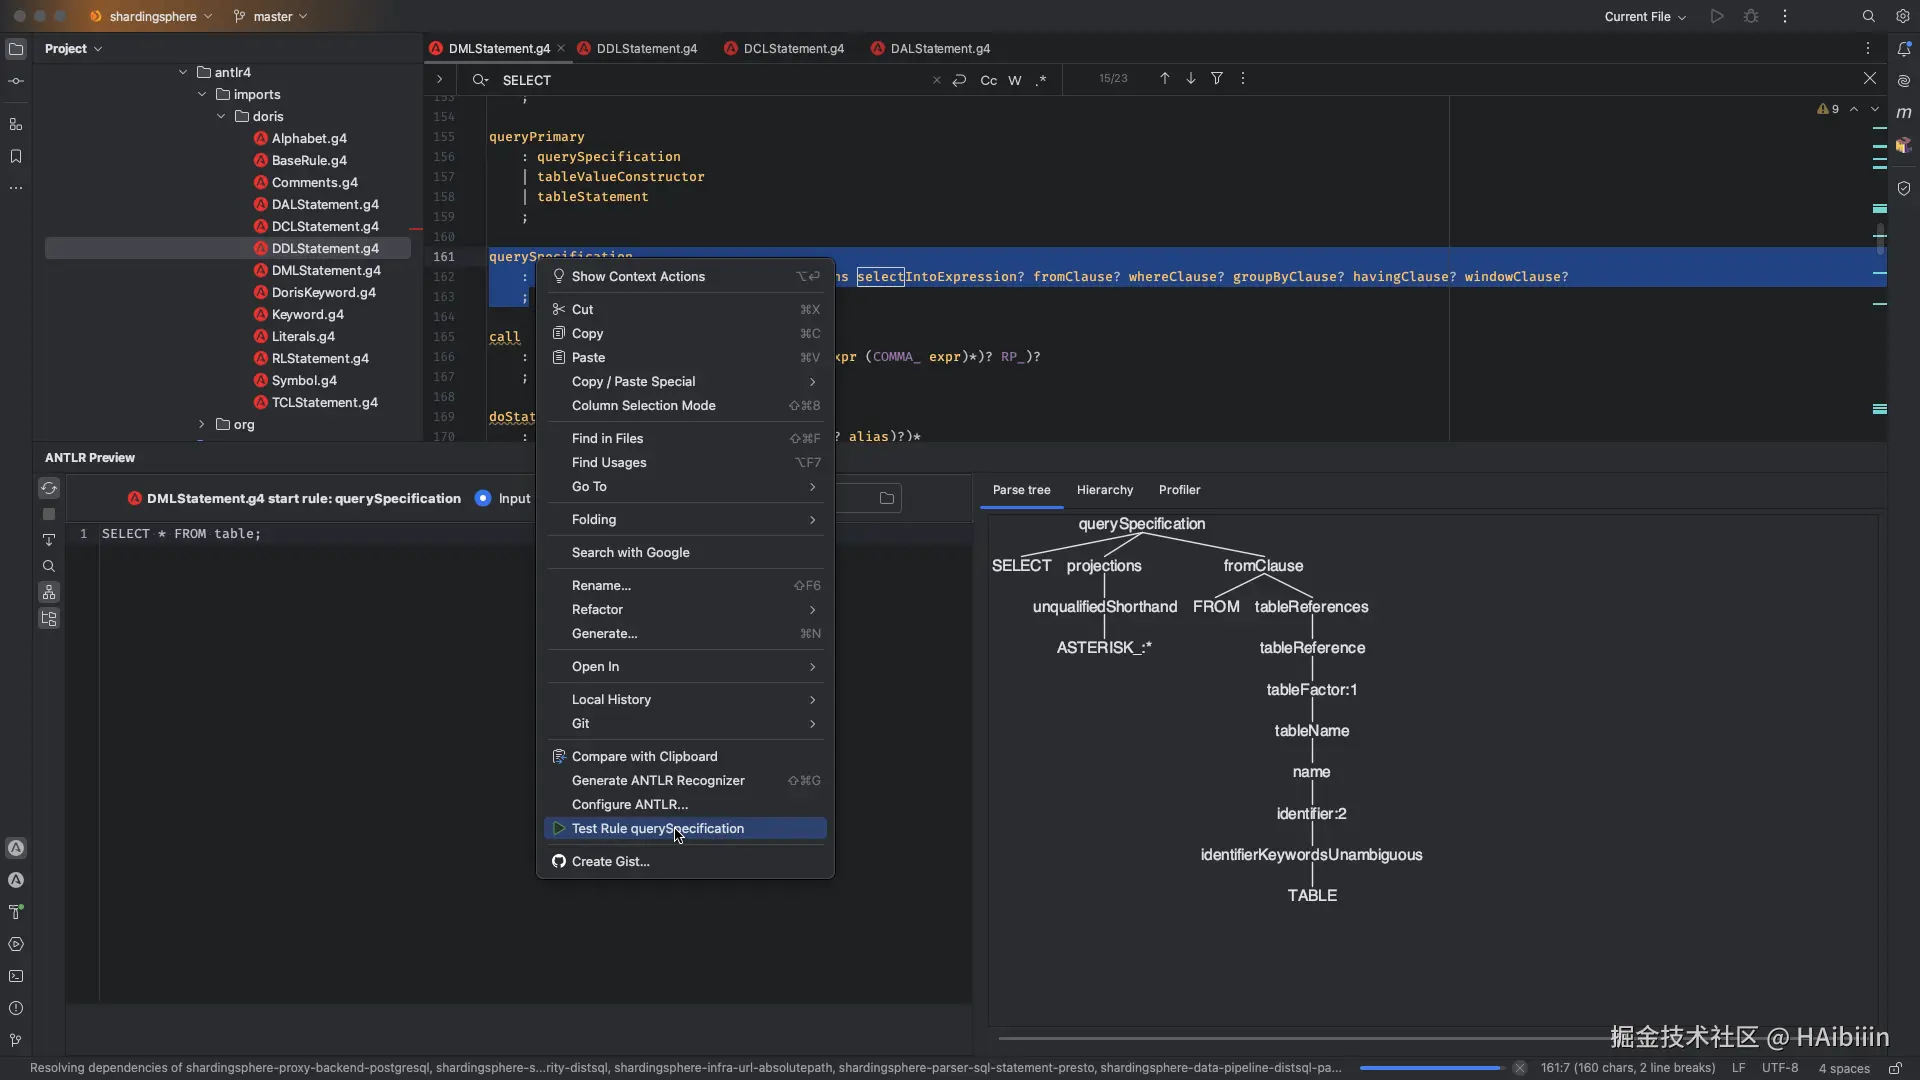
Task: Expand the org folder in the project tree
Action: (x=200, y=424)
